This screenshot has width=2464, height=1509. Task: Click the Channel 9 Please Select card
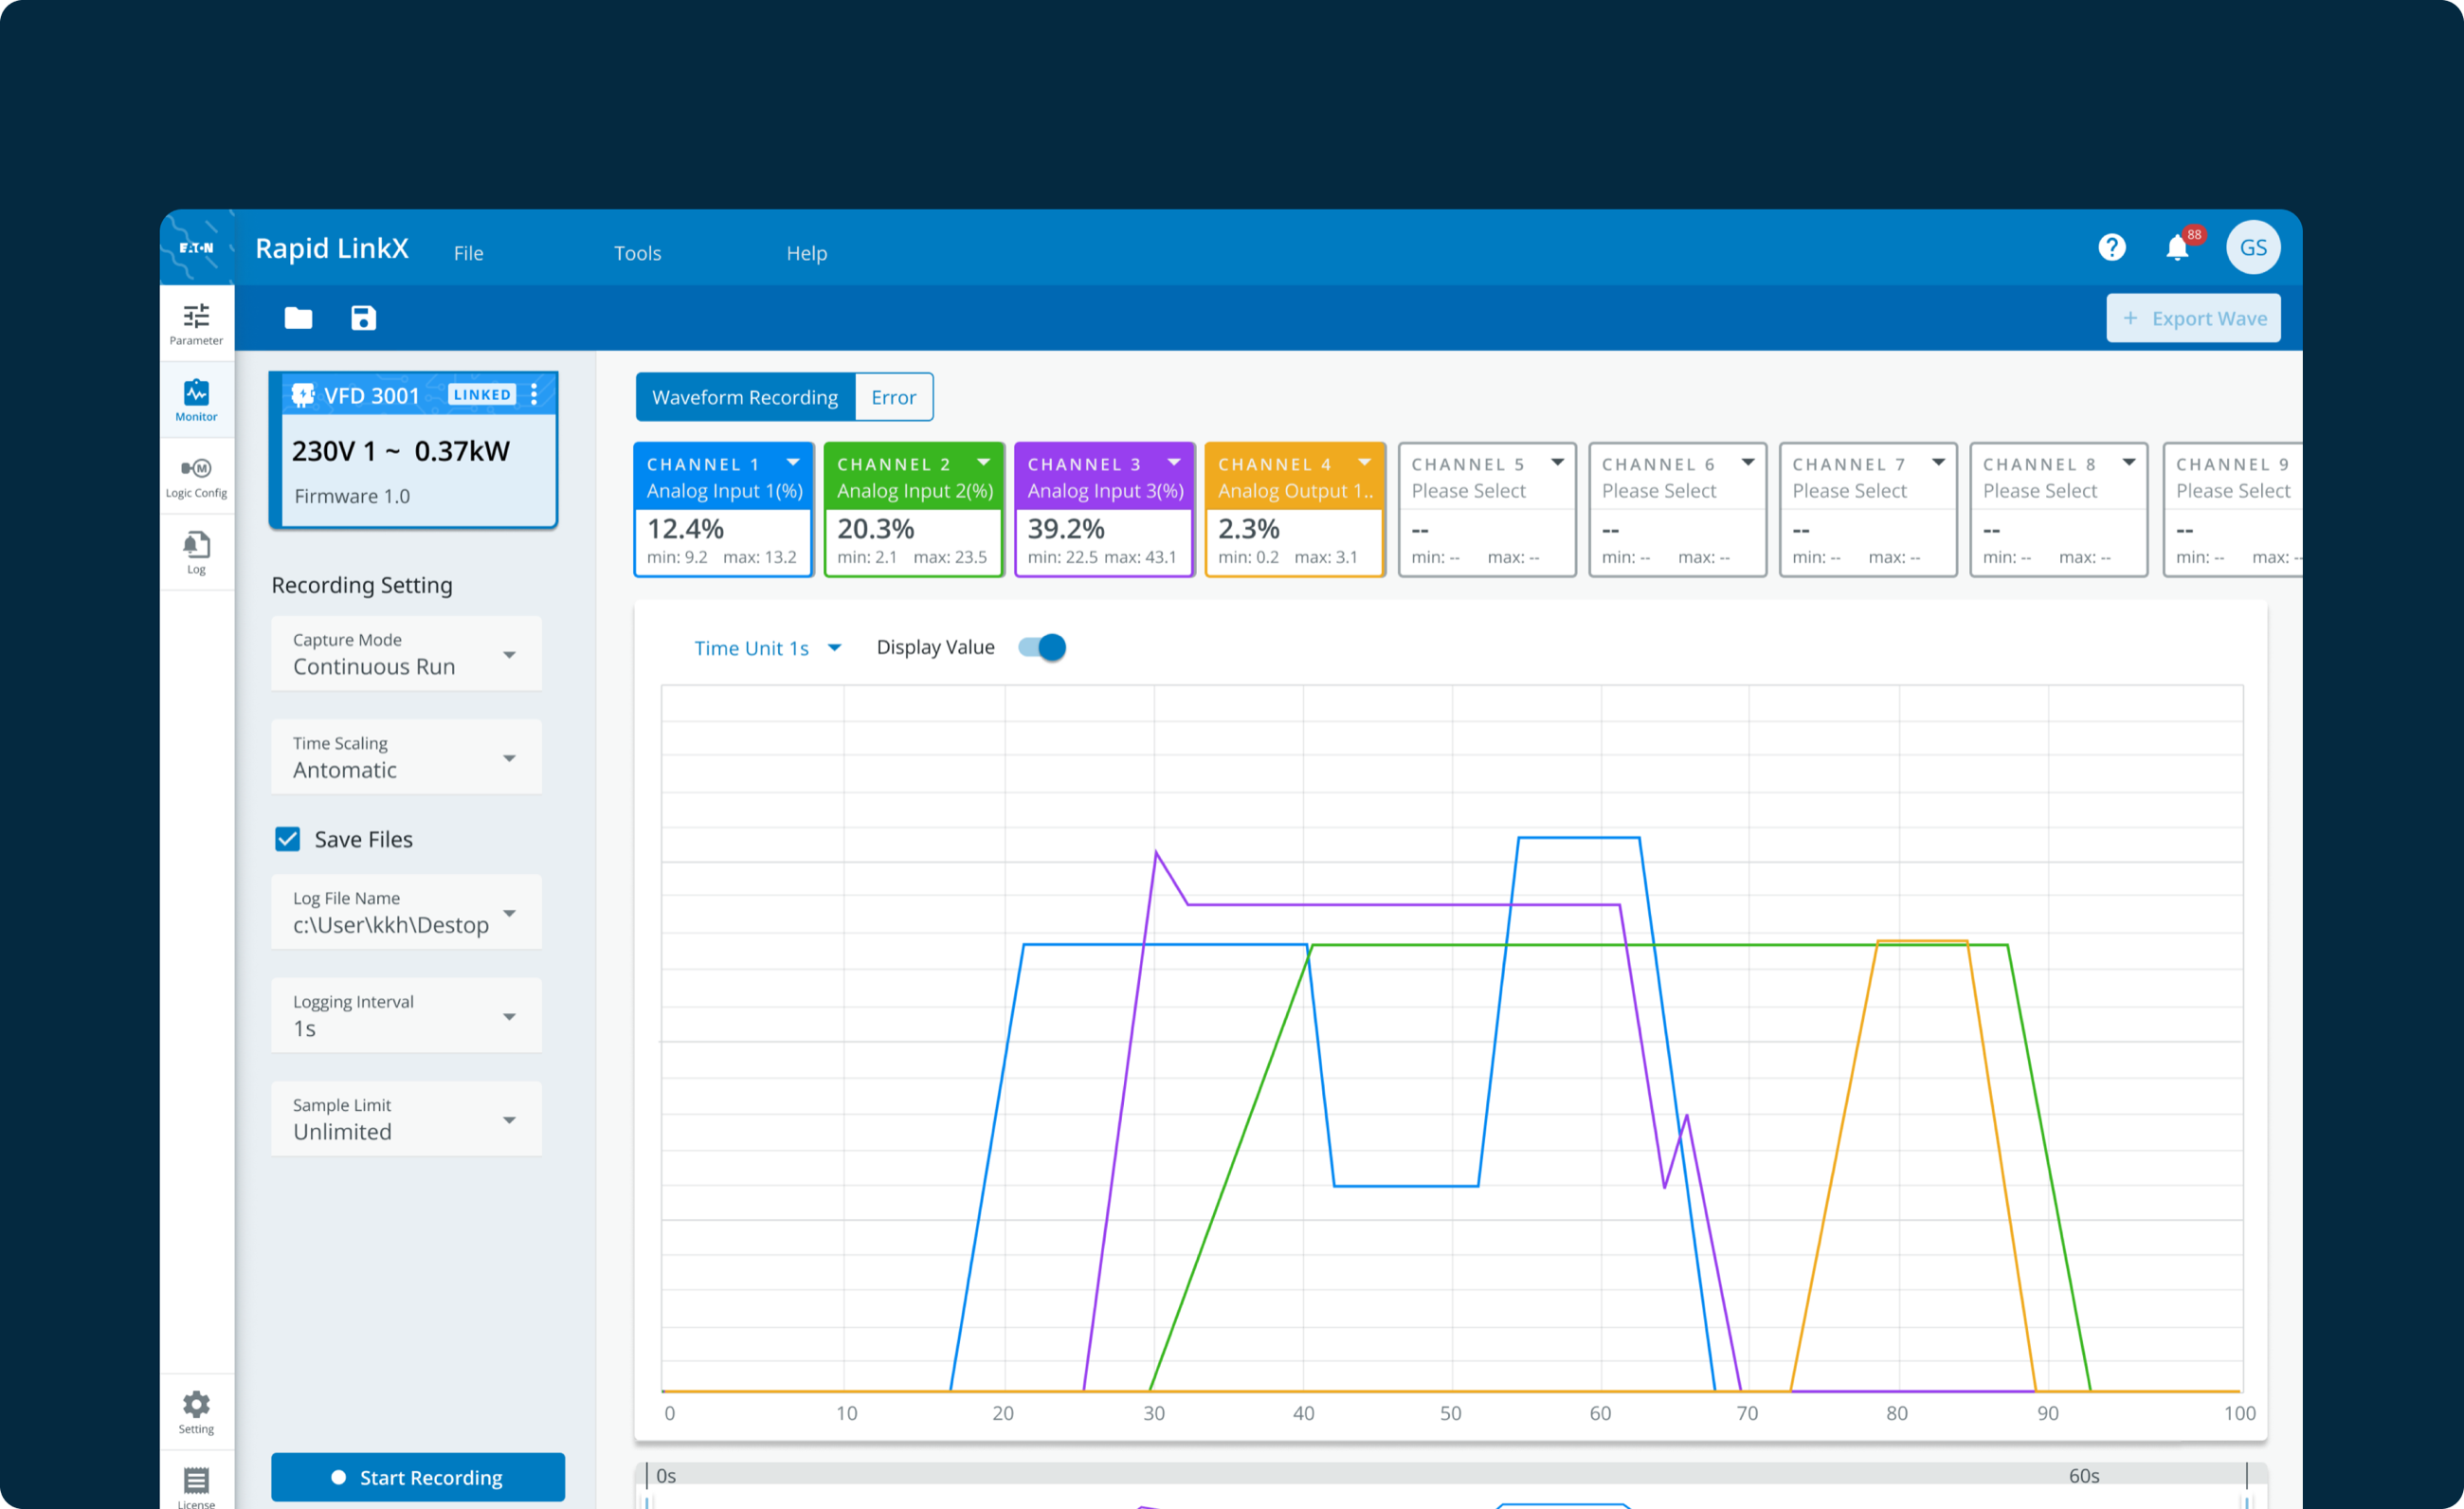(2233, 510)
